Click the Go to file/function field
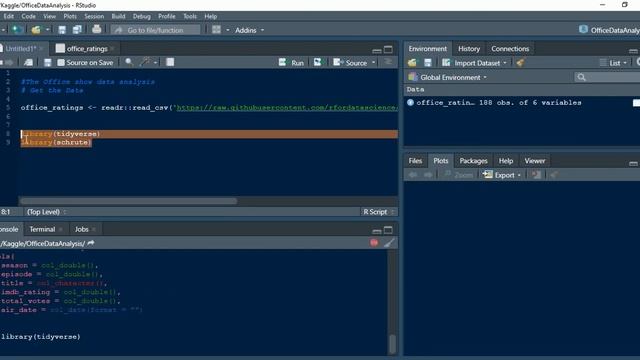This screenshot has height=360, width=640. point(156,30)
